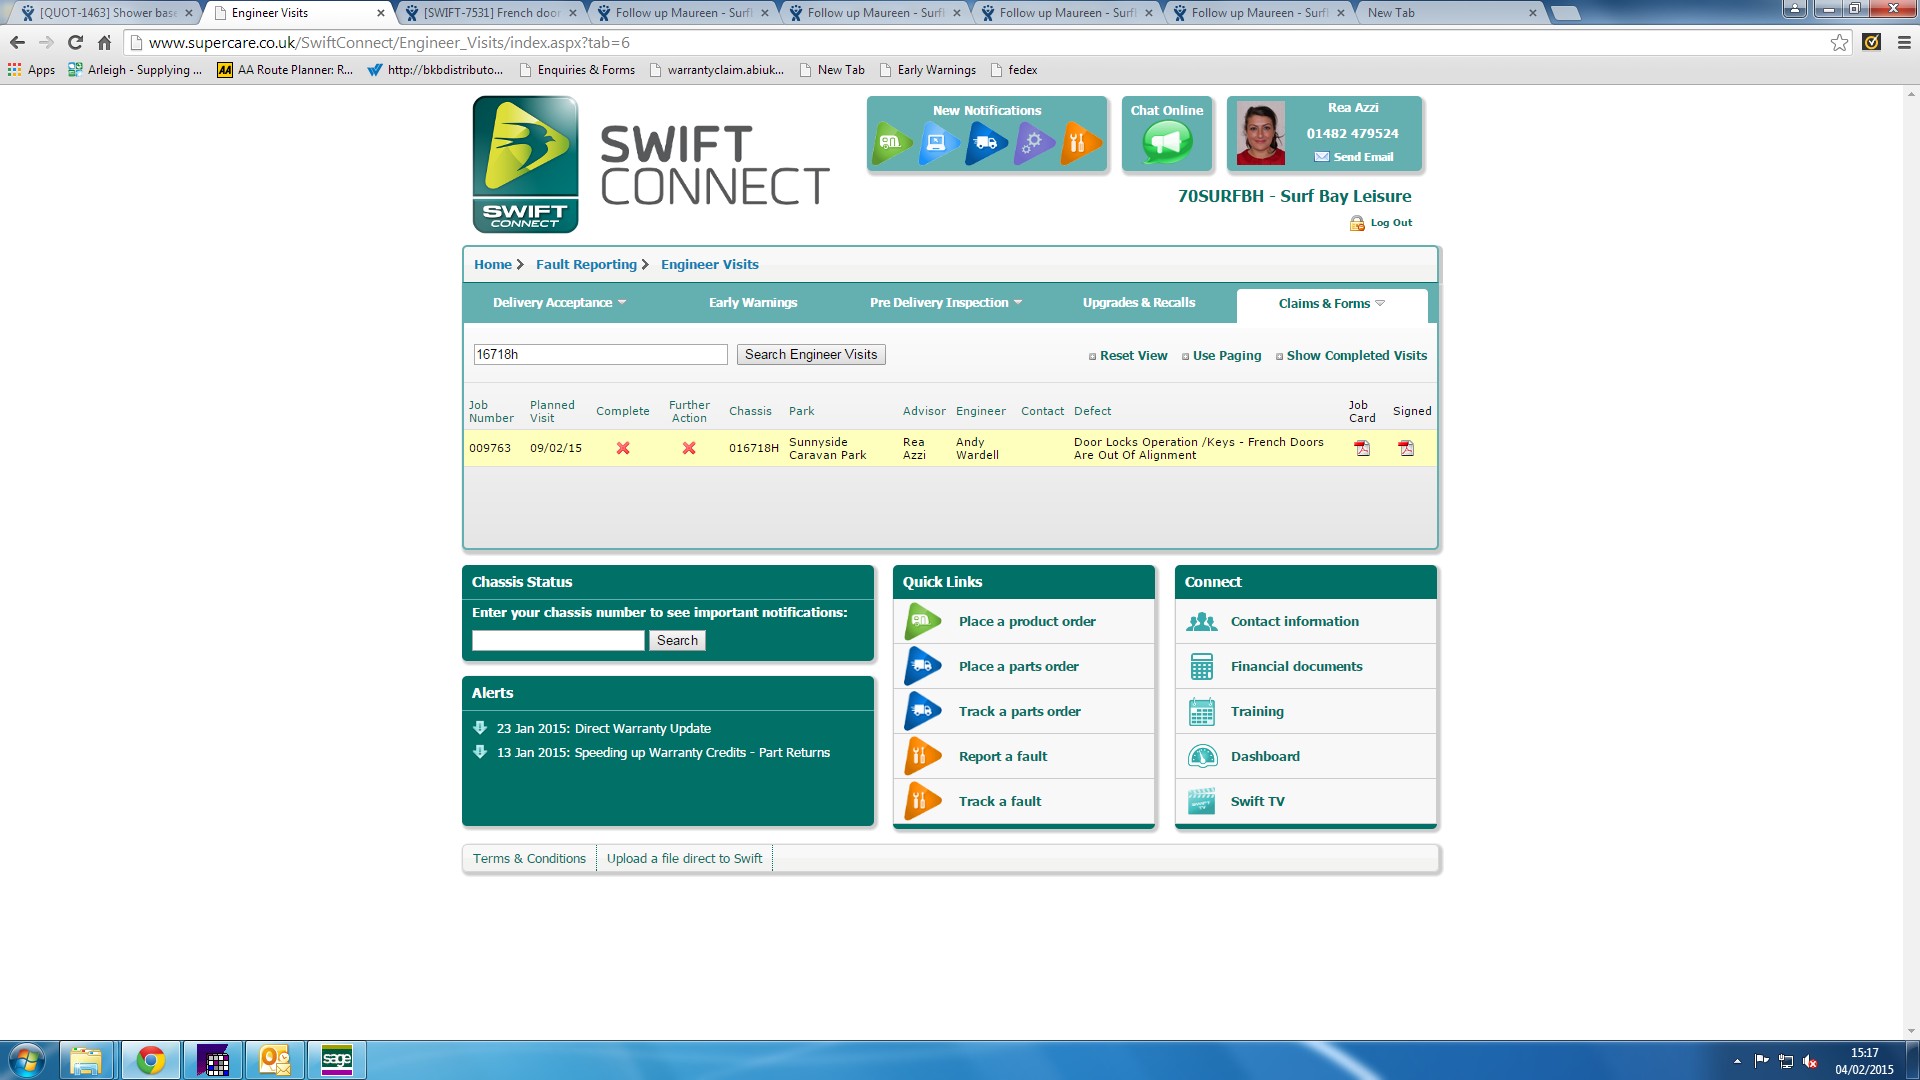The image size is (1920, 1080).
Task: Expand the Delivery Acceptance dropdown menu
Action: point(559,303)
